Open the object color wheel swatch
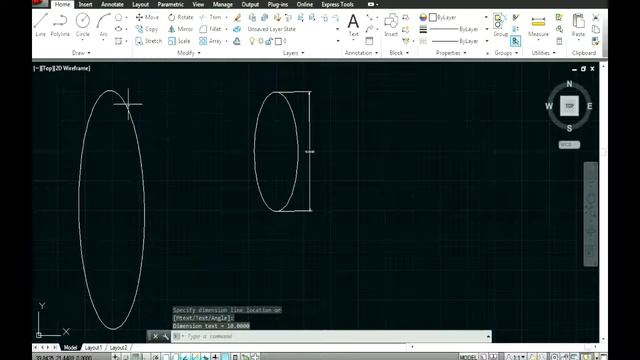 (x=423, y=17)
